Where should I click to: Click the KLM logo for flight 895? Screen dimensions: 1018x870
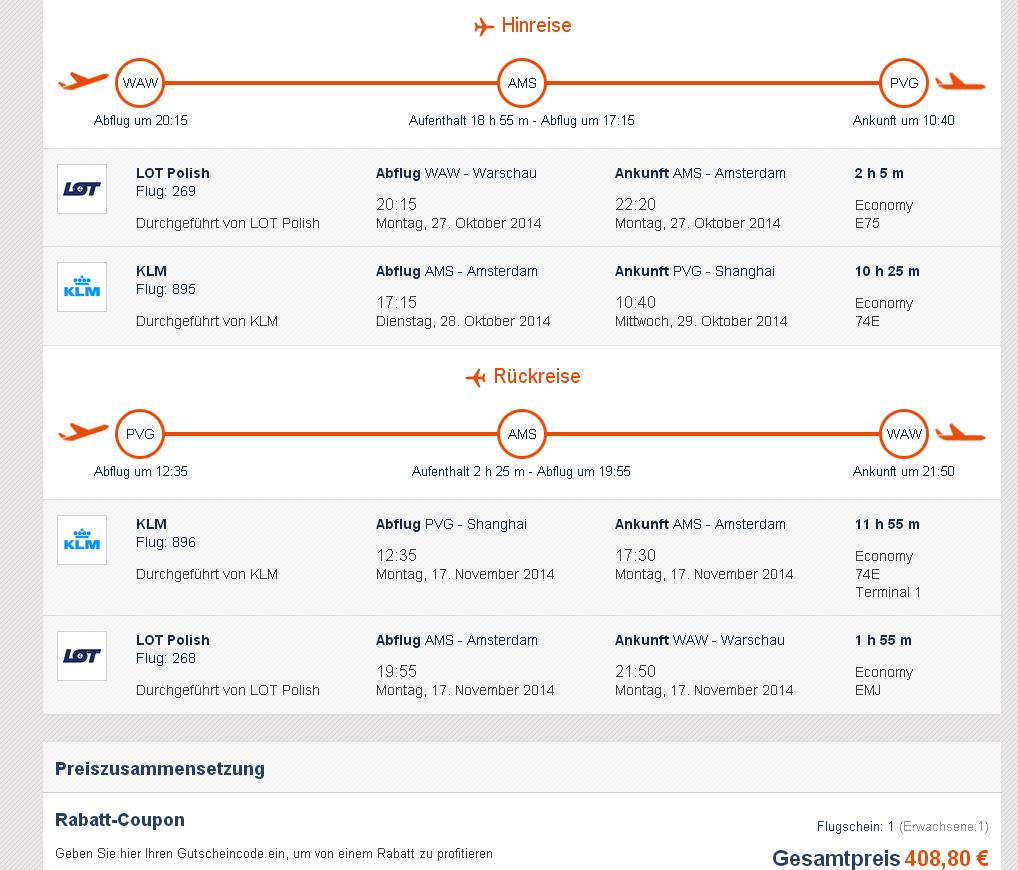tap(82, 287)
